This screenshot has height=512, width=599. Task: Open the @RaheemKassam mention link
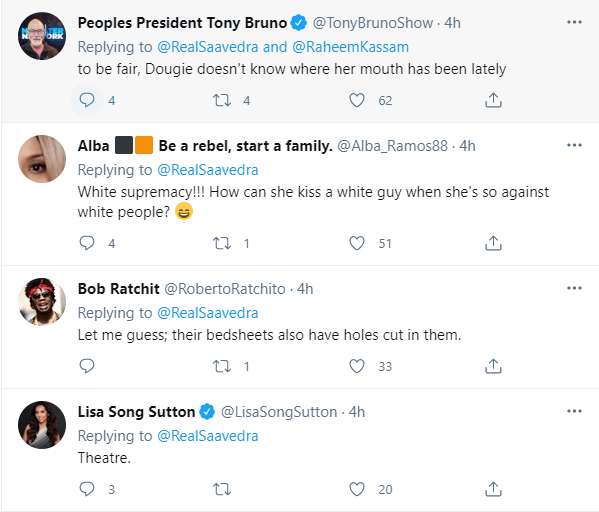click(350, 47)
